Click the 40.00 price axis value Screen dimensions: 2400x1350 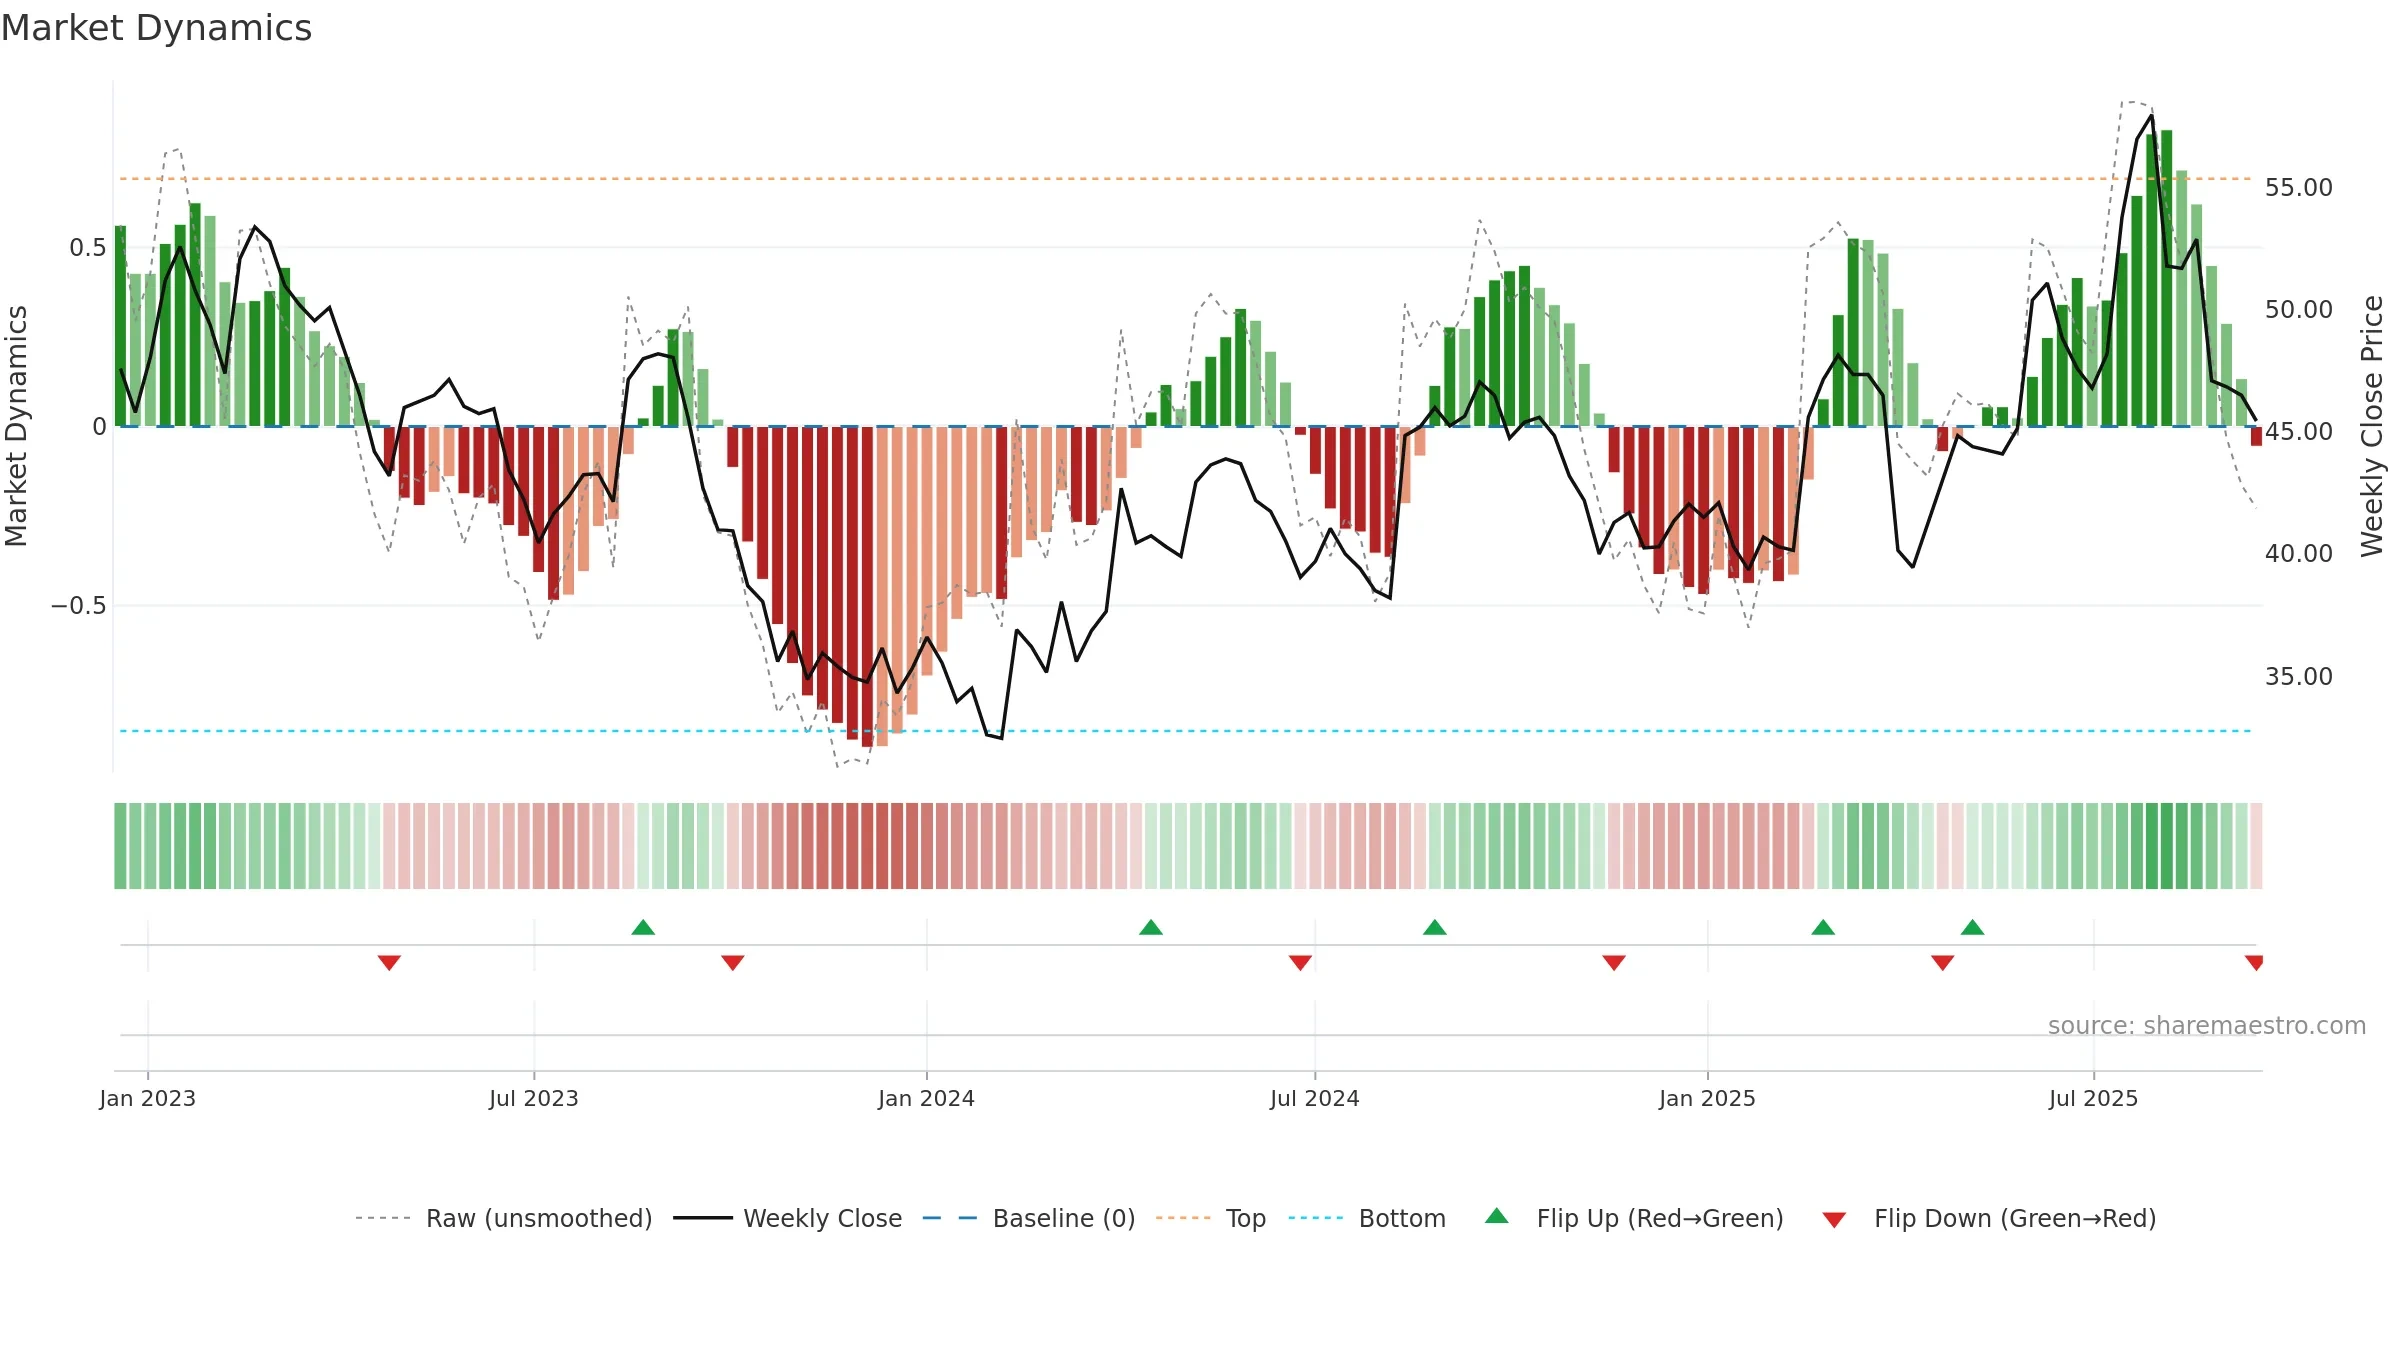tap(2299, 553)
